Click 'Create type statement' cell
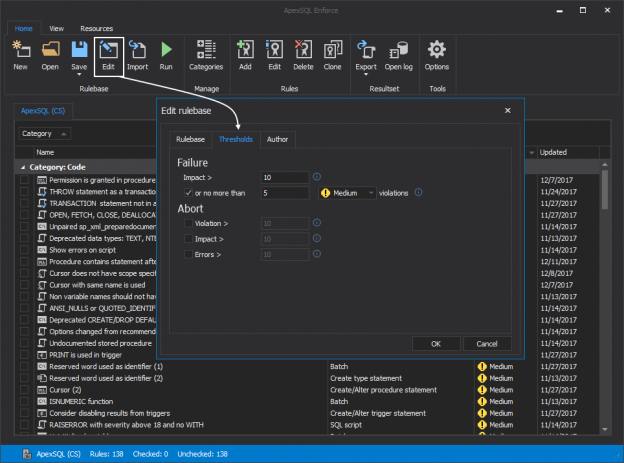Screen dimensions: 624x463 366,378
